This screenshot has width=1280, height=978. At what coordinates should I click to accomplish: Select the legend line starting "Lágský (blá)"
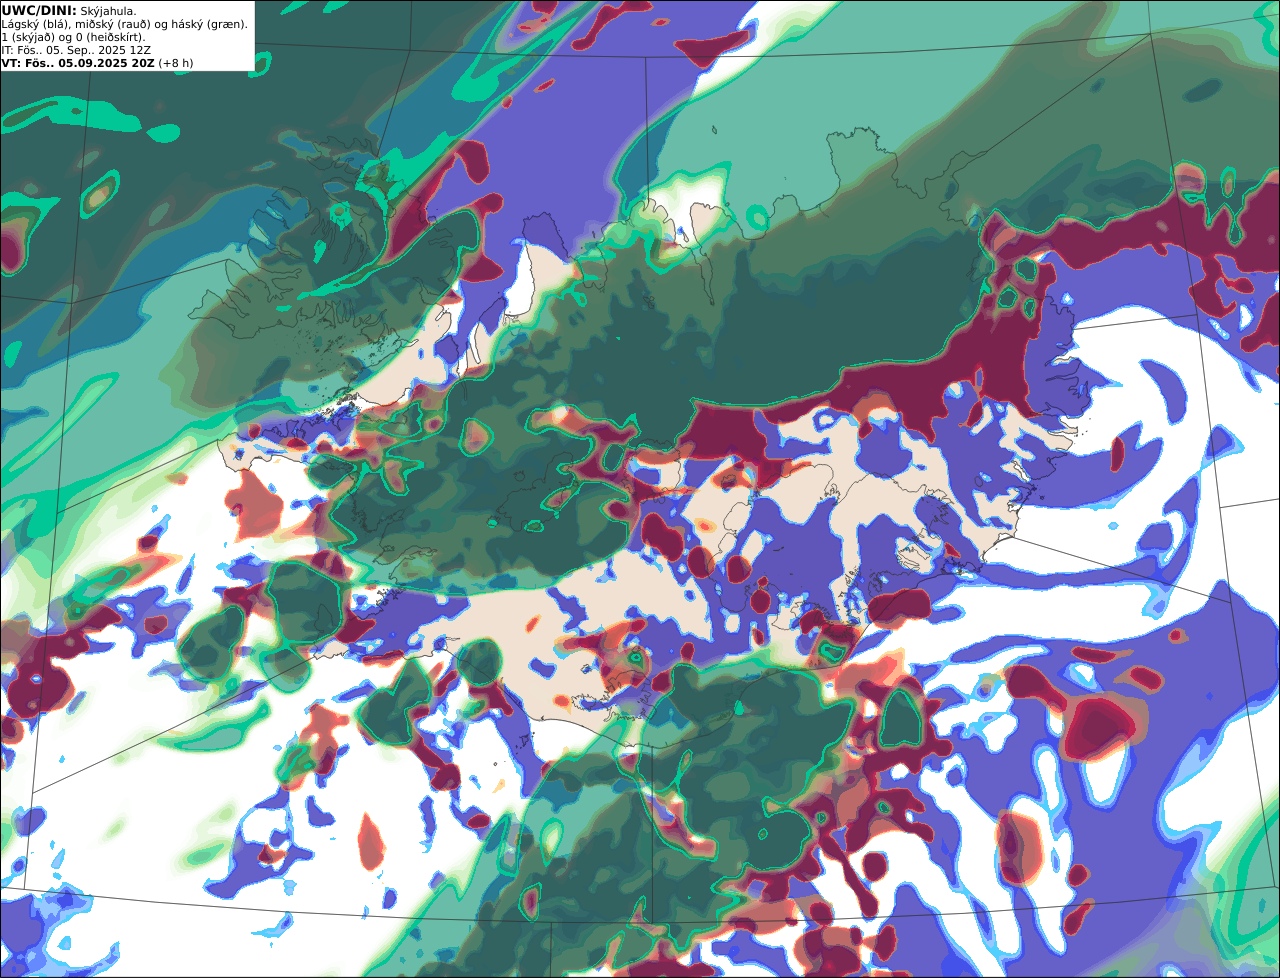pyautogui.click(x=125, y=23)
